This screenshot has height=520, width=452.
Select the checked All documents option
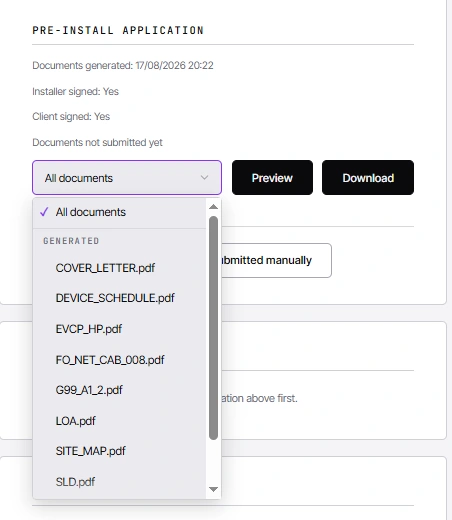(x=119, y=212)
